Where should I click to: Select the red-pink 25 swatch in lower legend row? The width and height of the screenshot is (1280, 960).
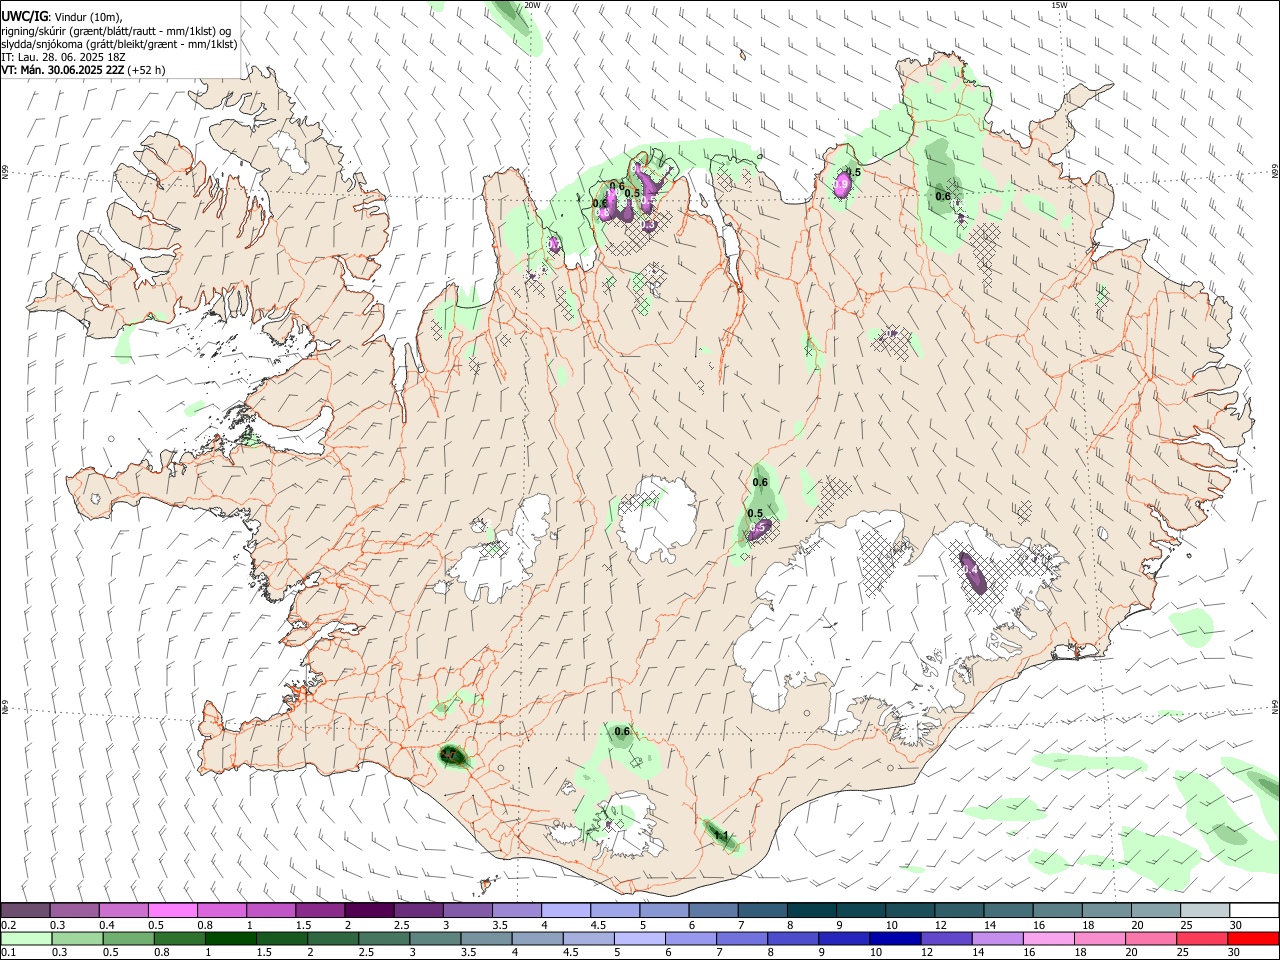tap(1202, 939)
